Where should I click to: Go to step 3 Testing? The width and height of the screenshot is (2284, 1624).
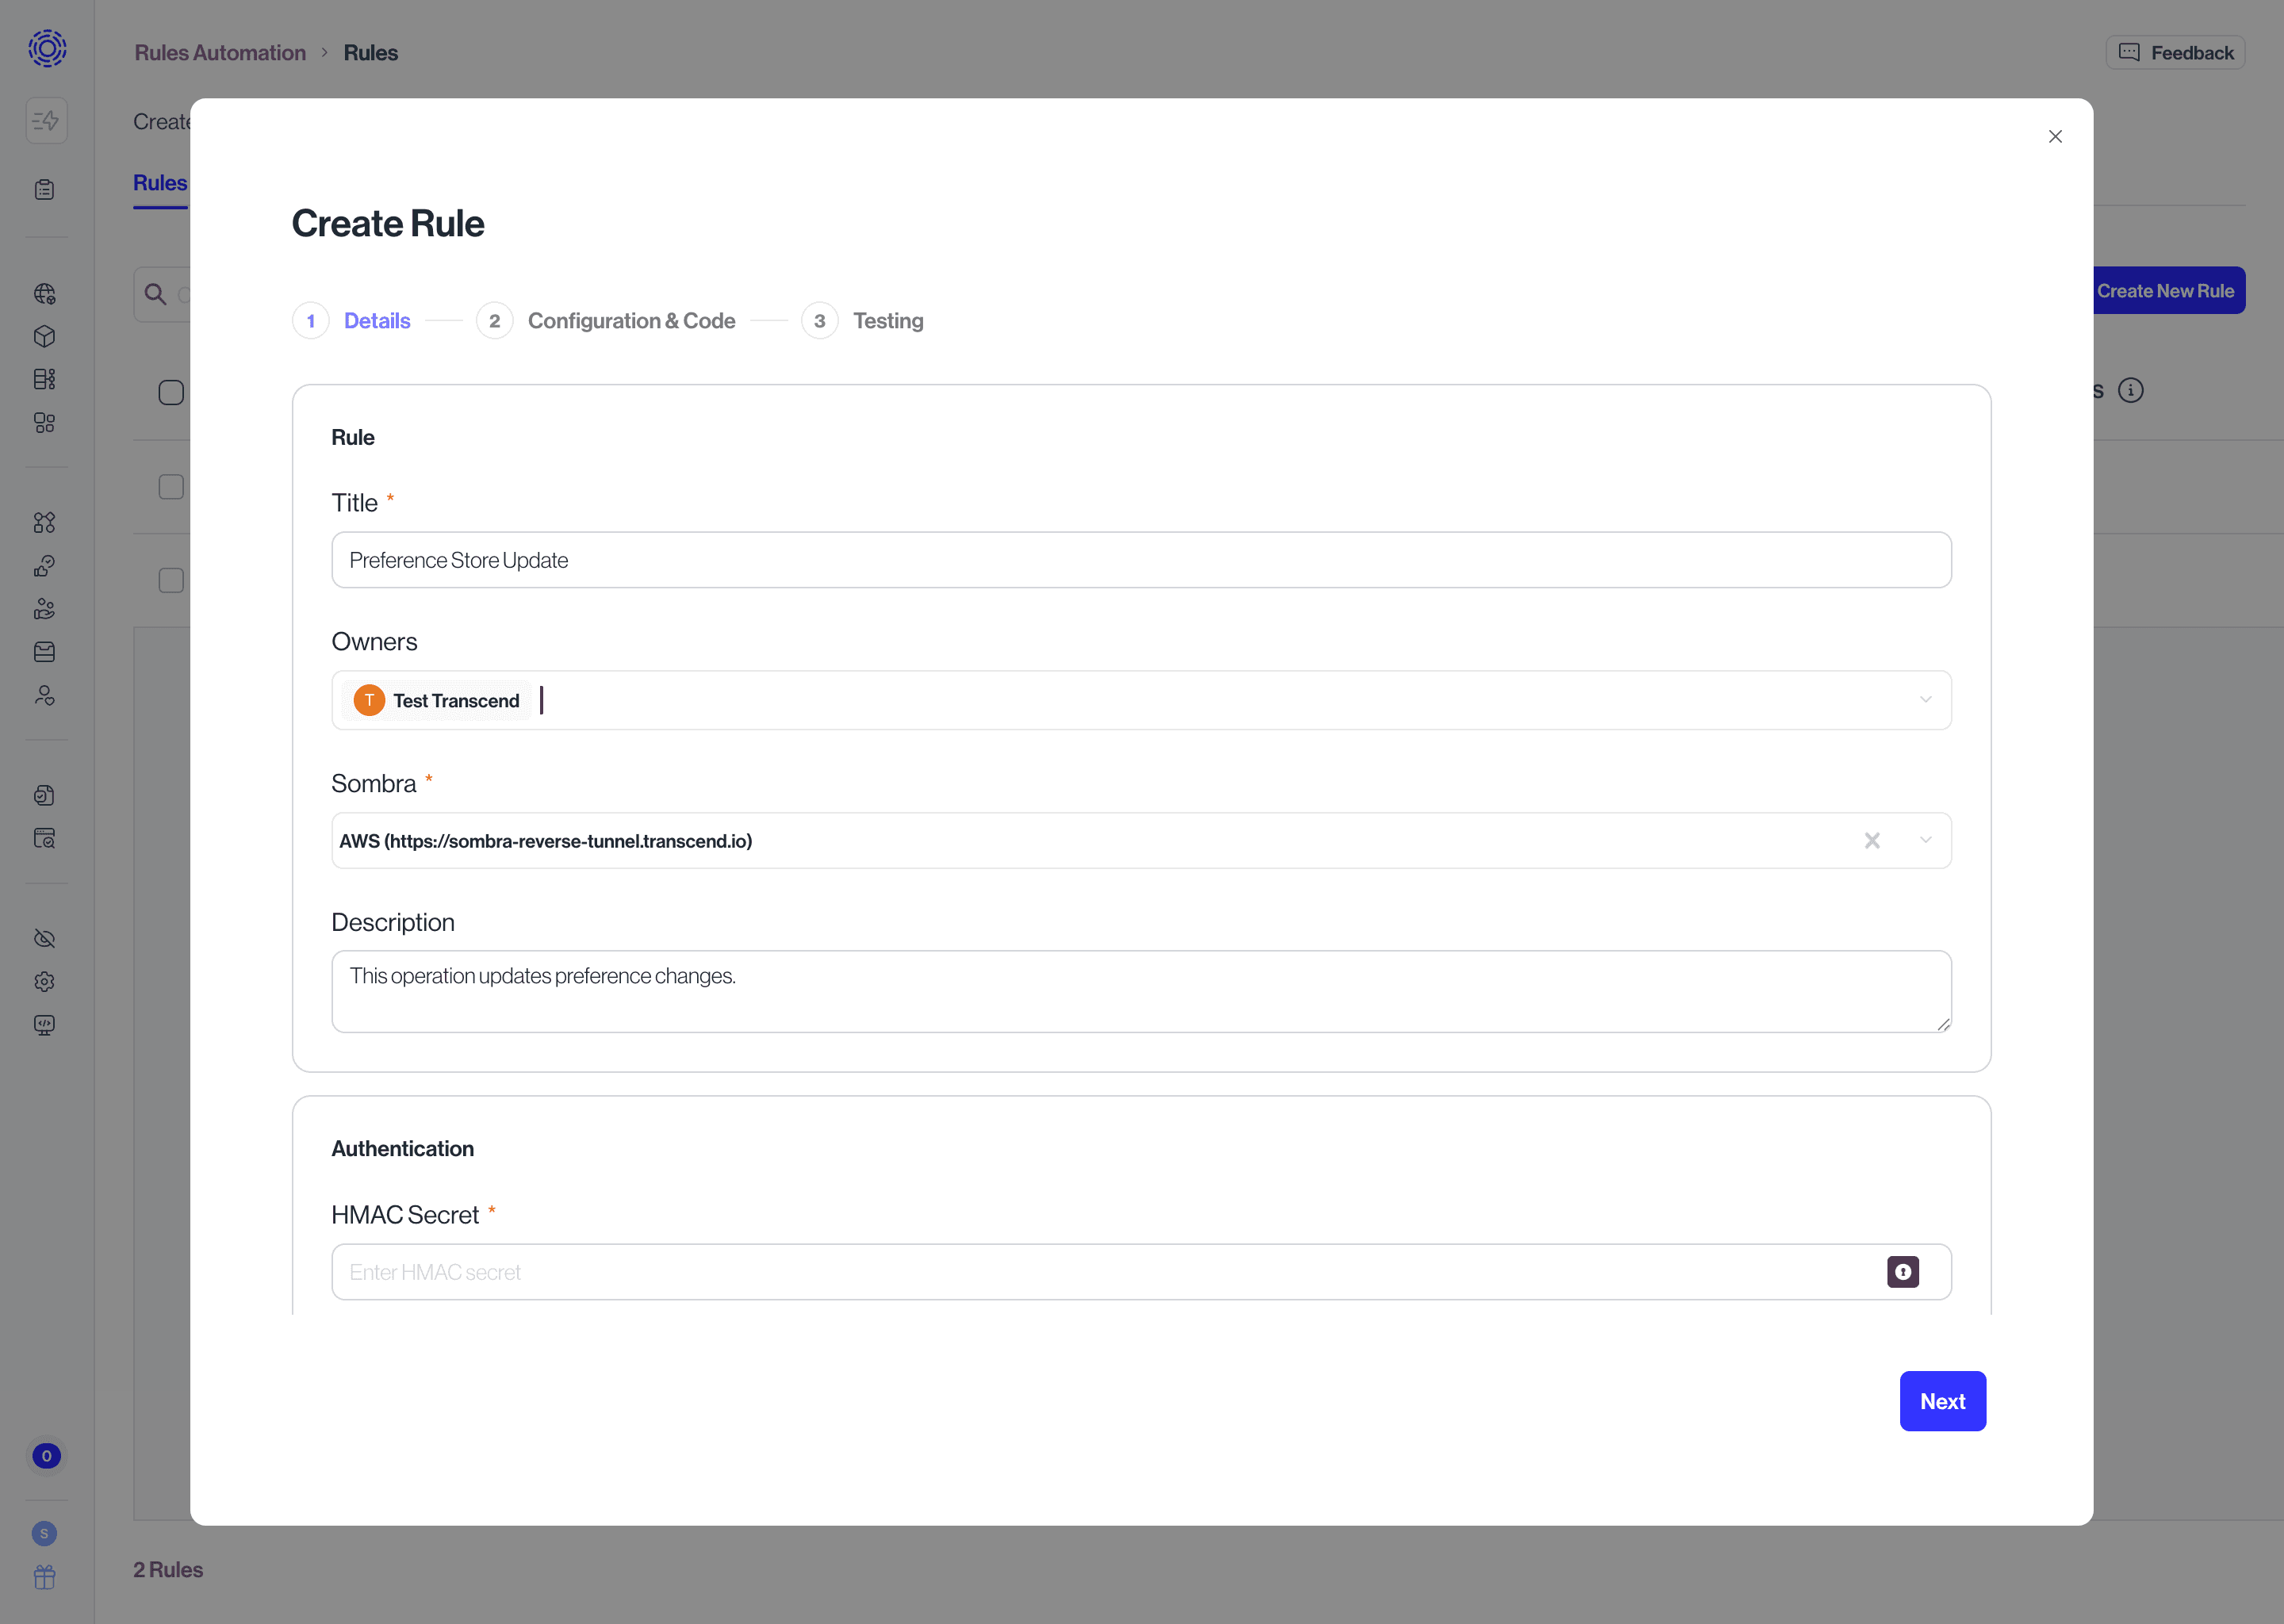pos(863,321)
